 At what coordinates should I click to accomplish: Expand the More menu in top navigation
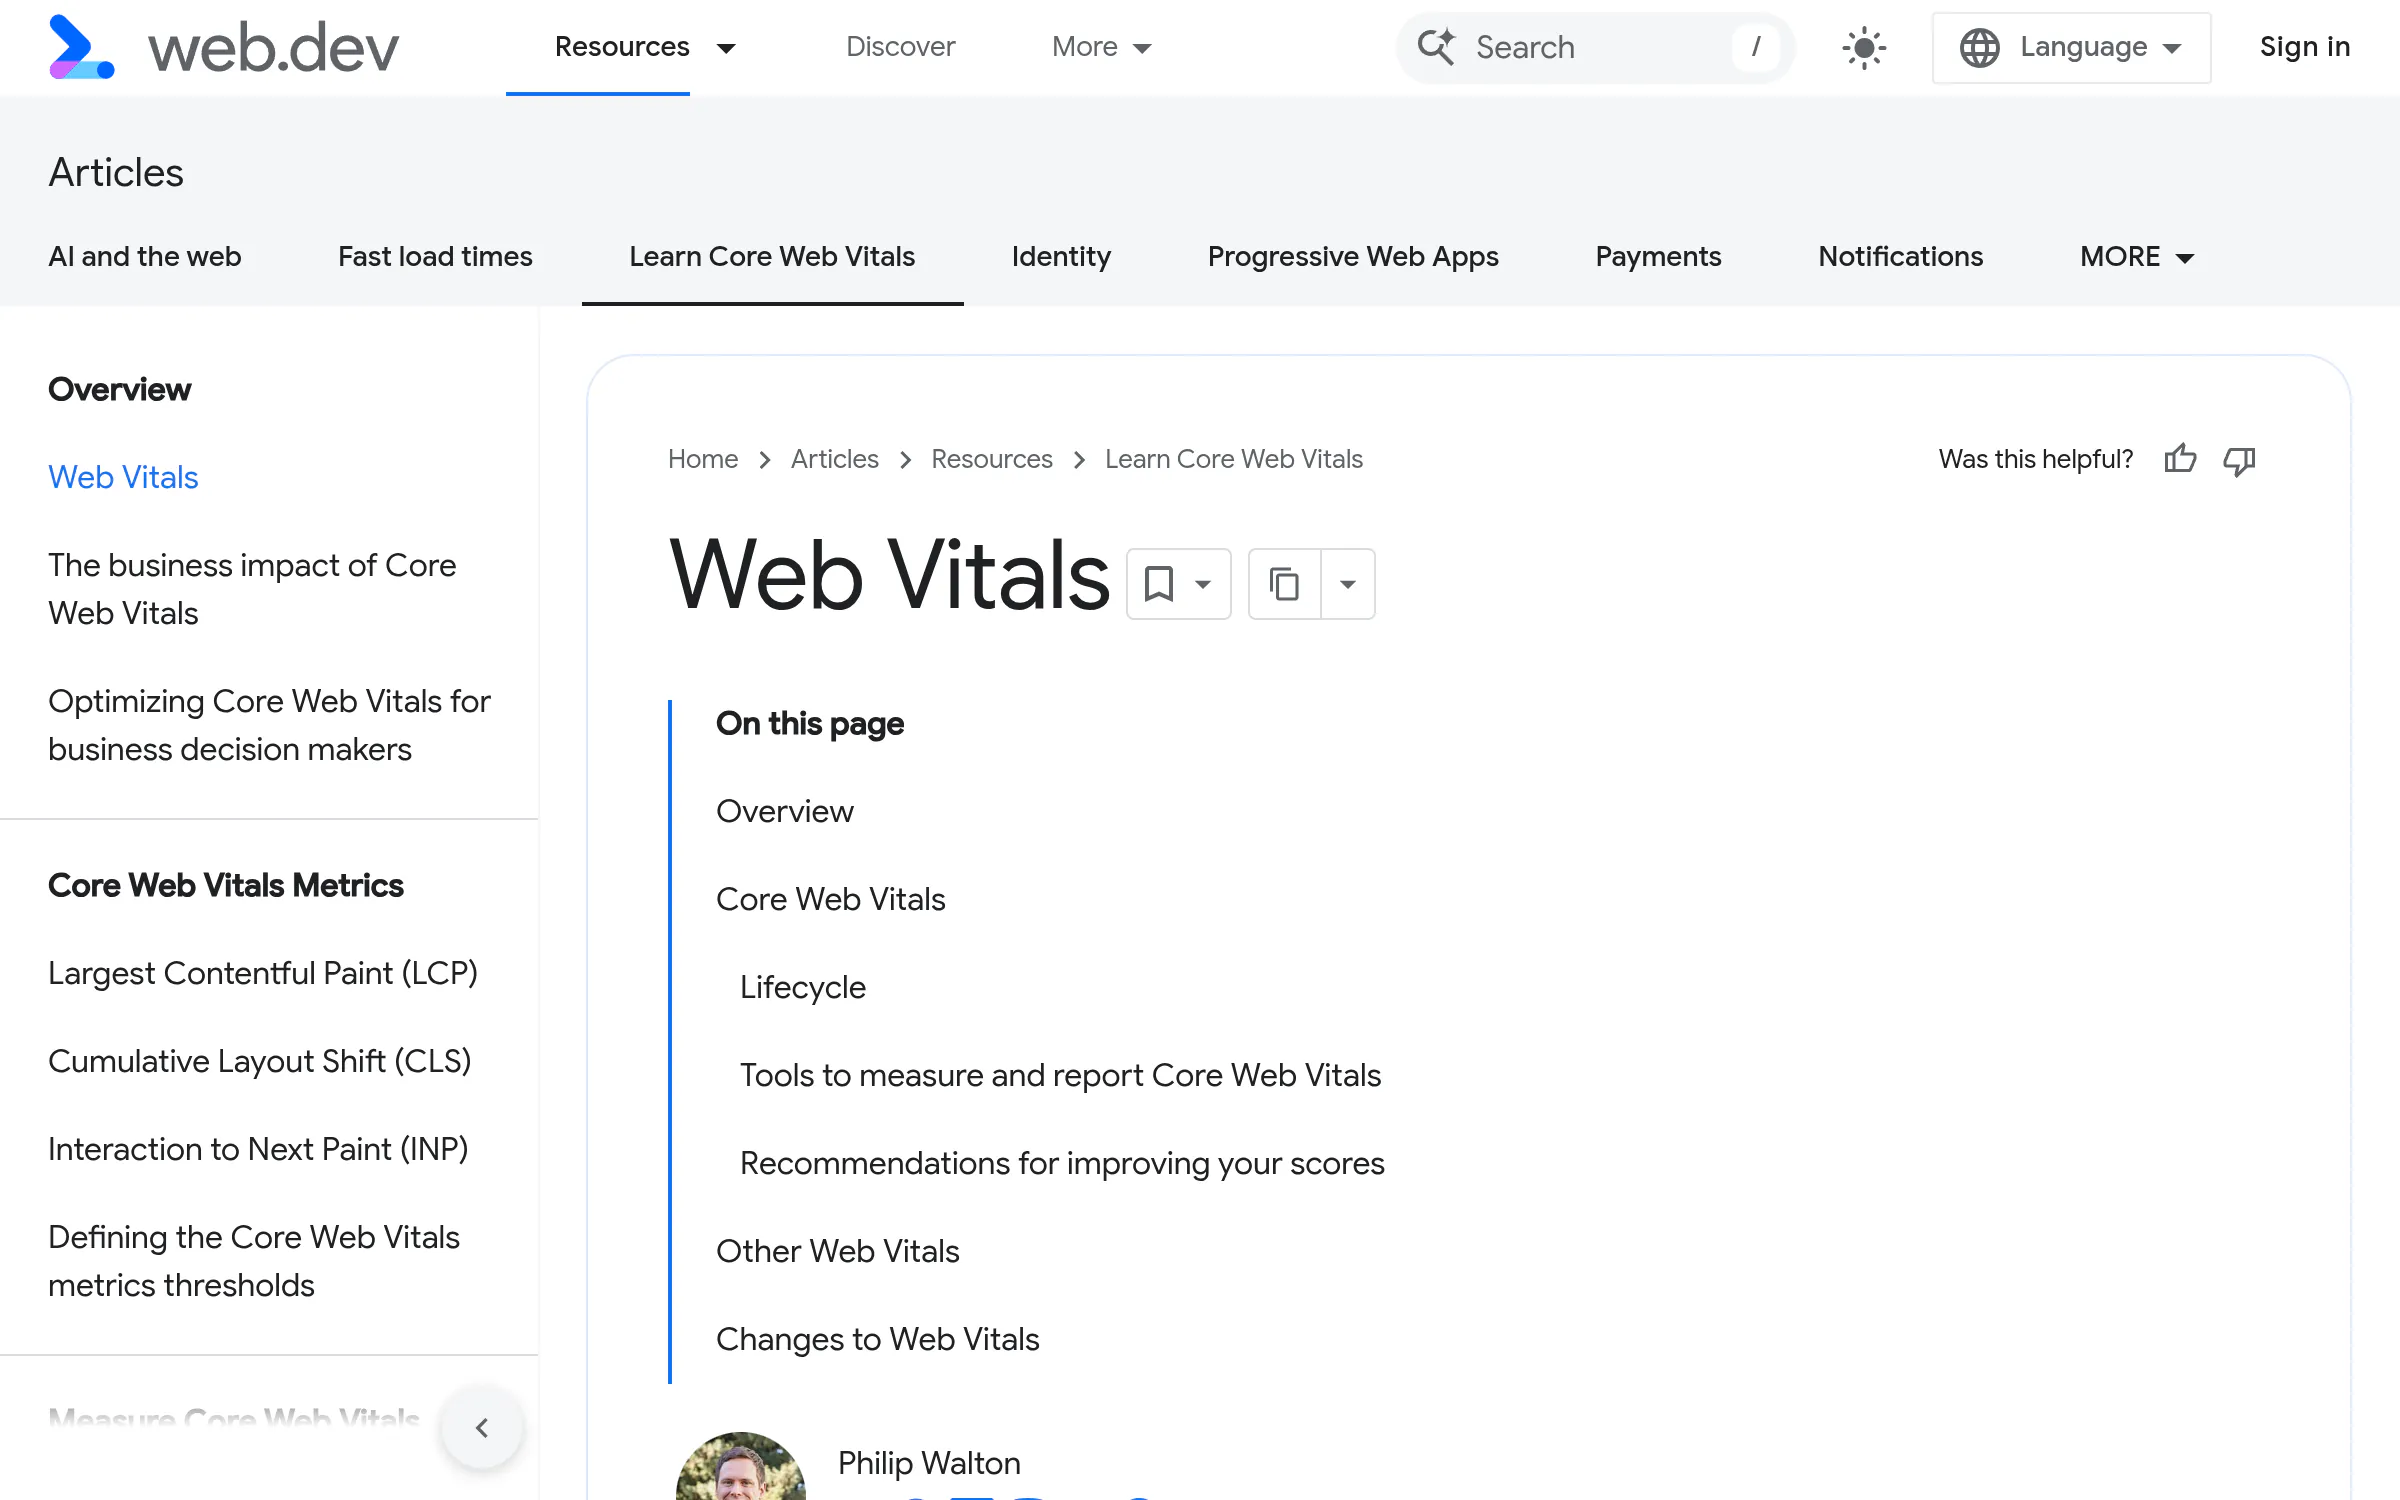coord(1102,47)
